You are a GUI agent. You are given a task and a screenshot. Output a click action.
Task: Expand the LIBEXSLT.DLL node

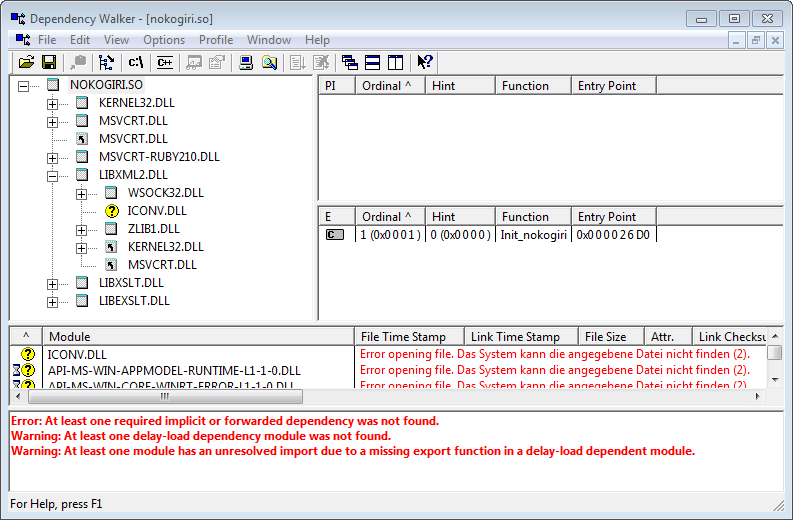click(52, 302)
